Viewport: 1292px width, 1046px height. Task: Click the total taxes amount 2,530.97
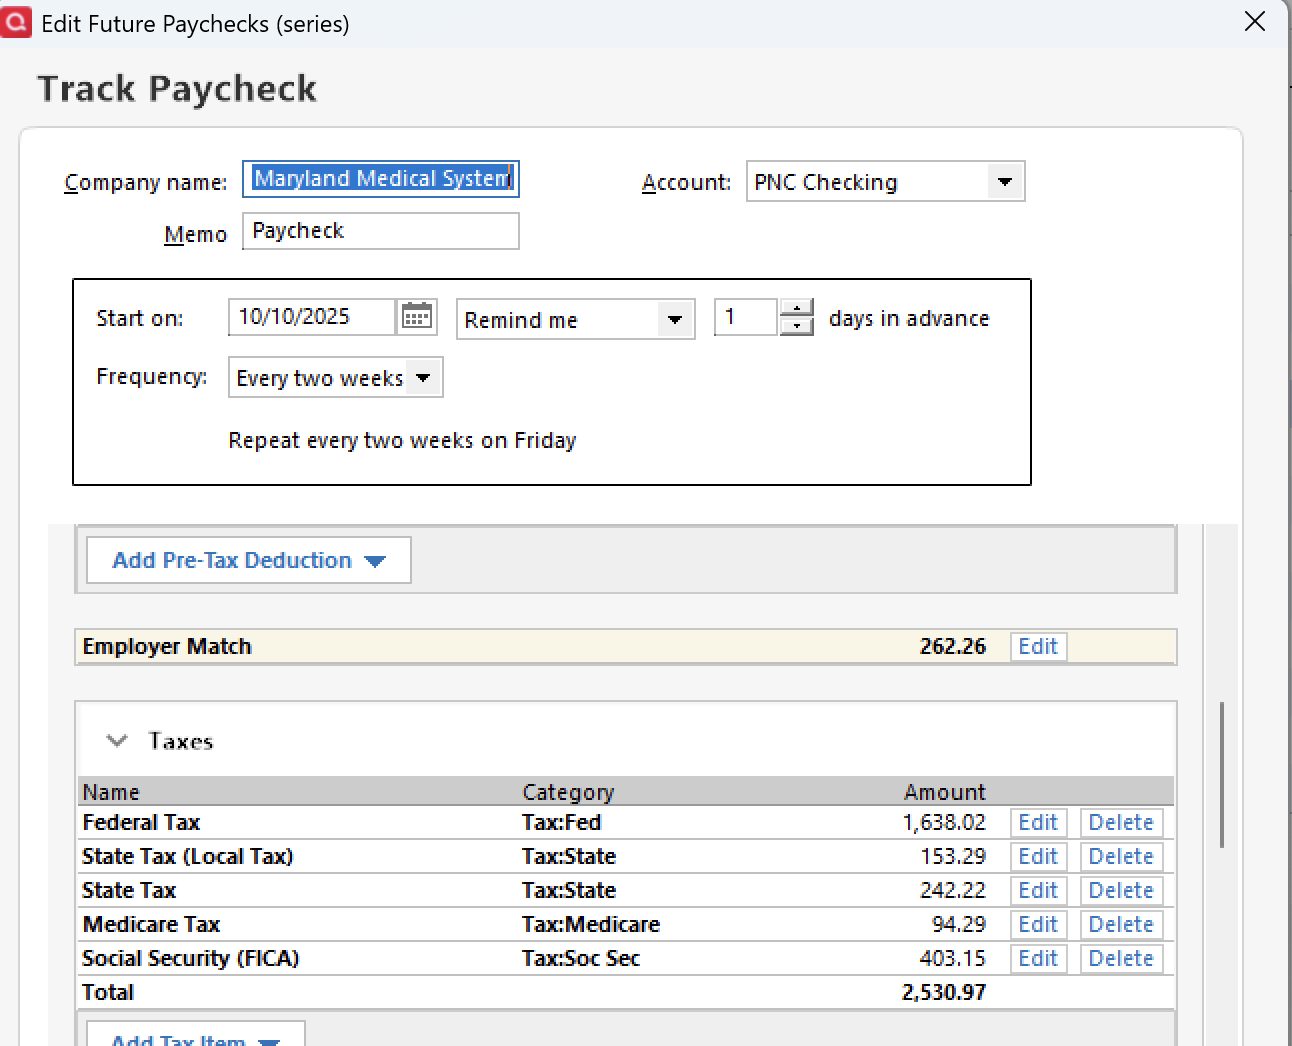pyautogui.click(x=944, y=992)
